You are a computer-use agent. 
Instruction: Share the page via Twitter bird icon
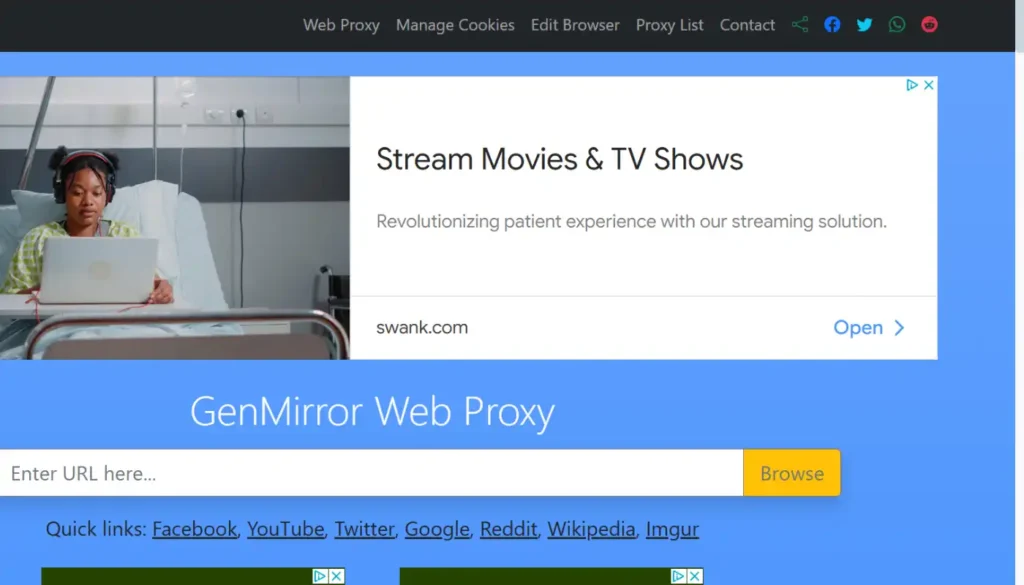(865, 25)
